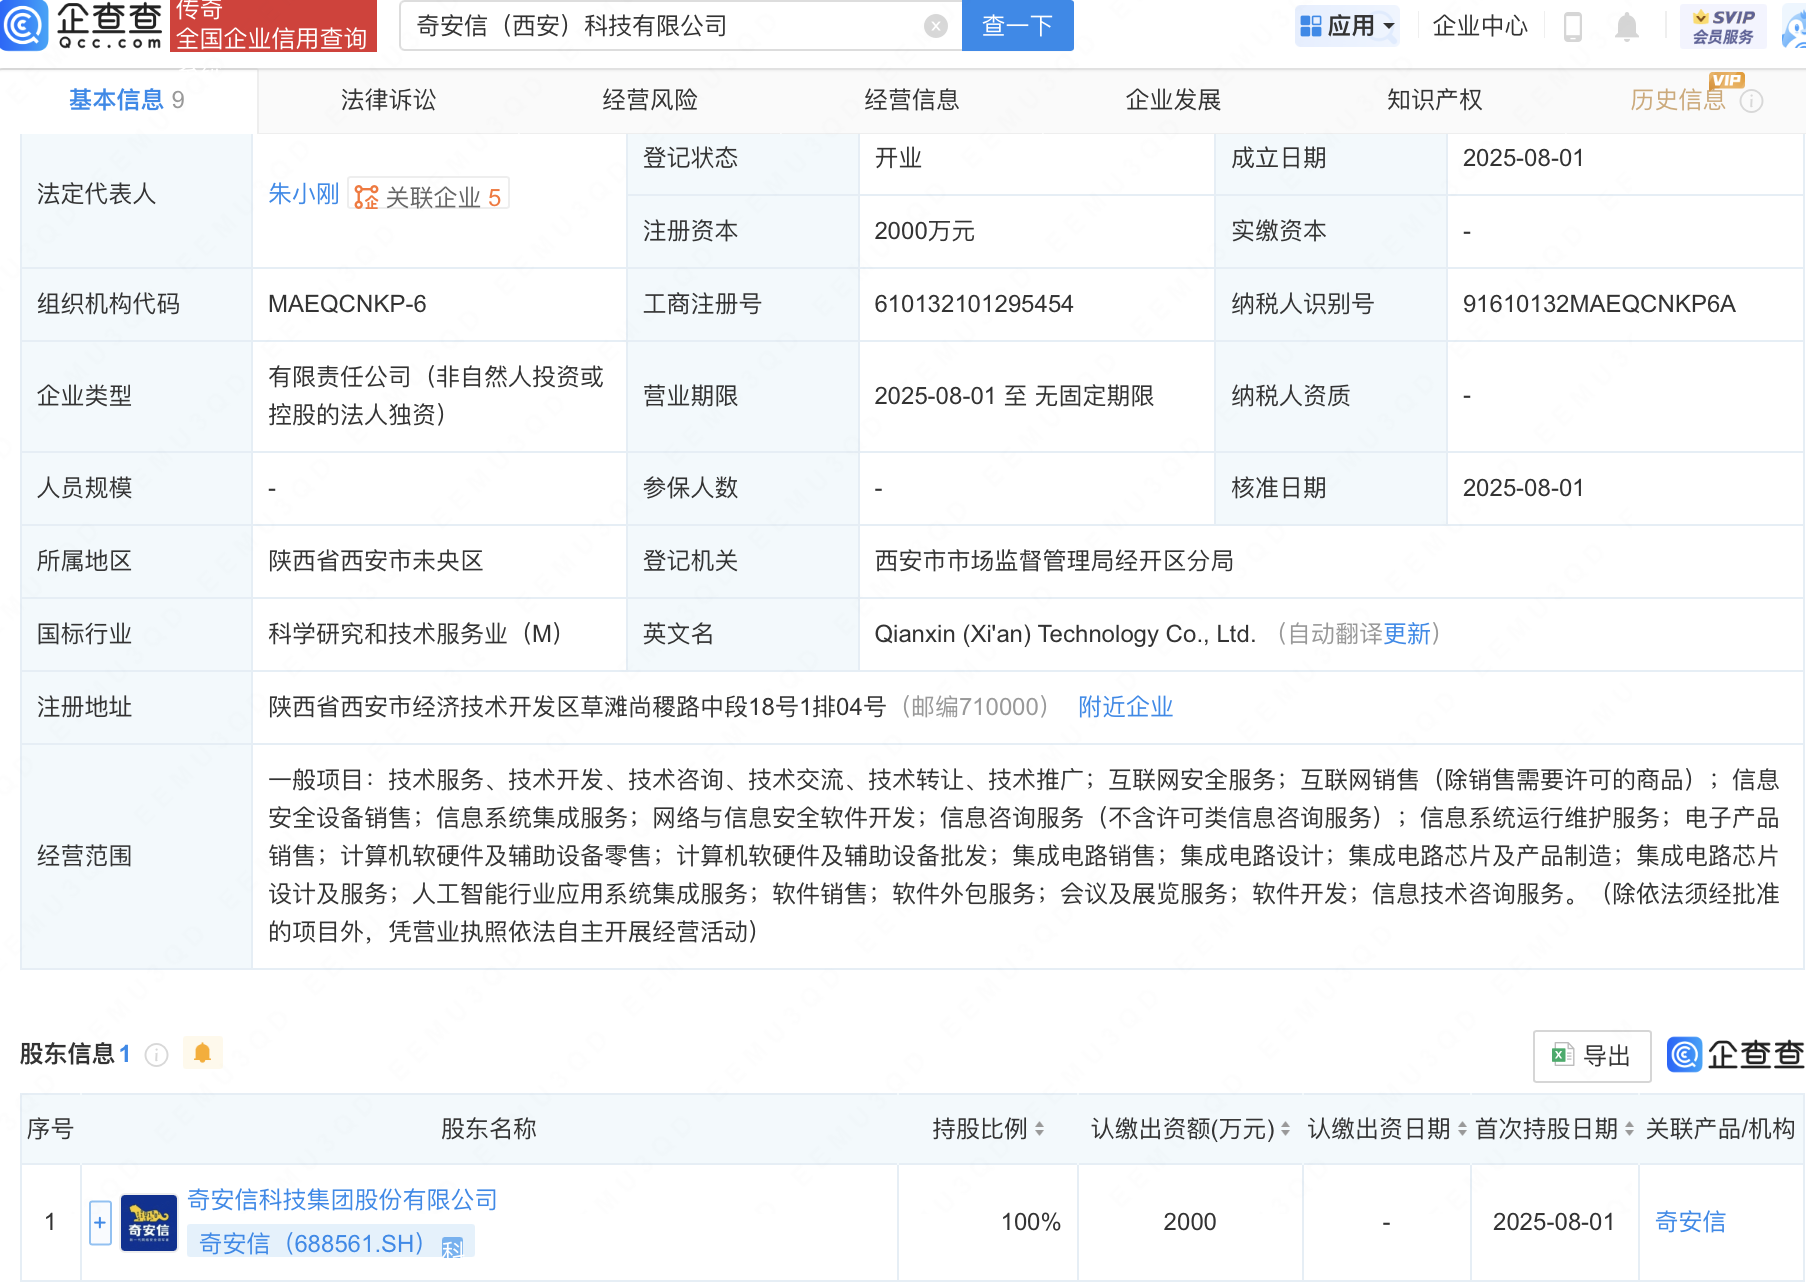Open the customer service avatar icon
1806x1282 pixels.
(1794, 27)
